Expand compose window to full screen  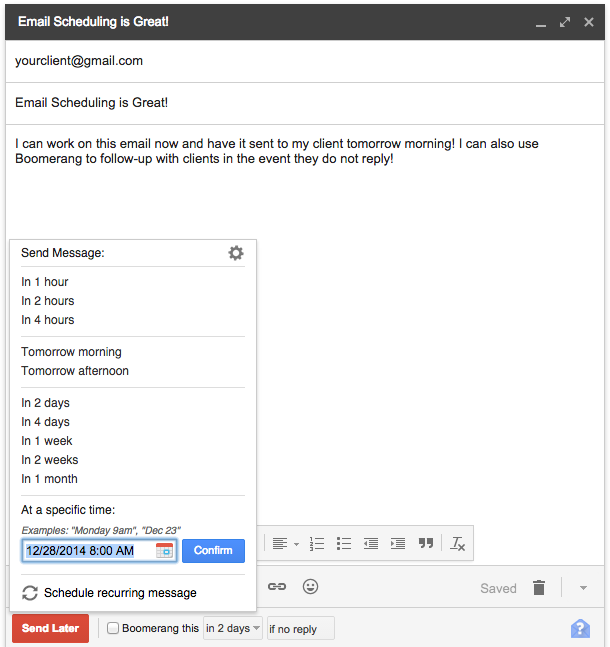565,22
